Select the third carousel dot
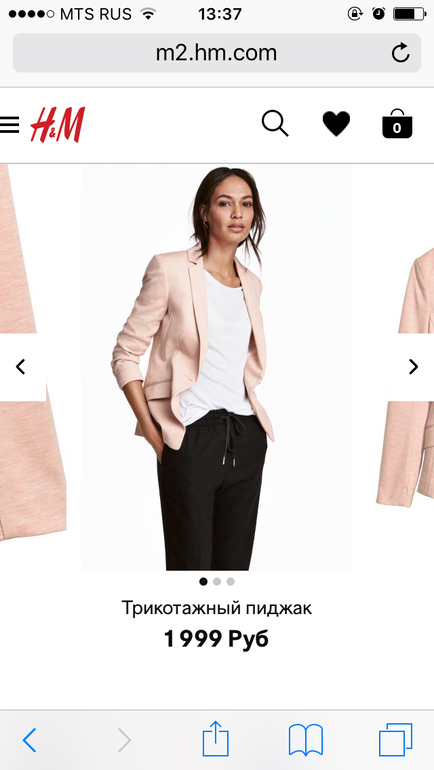Screen dimensions: 434x770 click(x=231, y=582)
